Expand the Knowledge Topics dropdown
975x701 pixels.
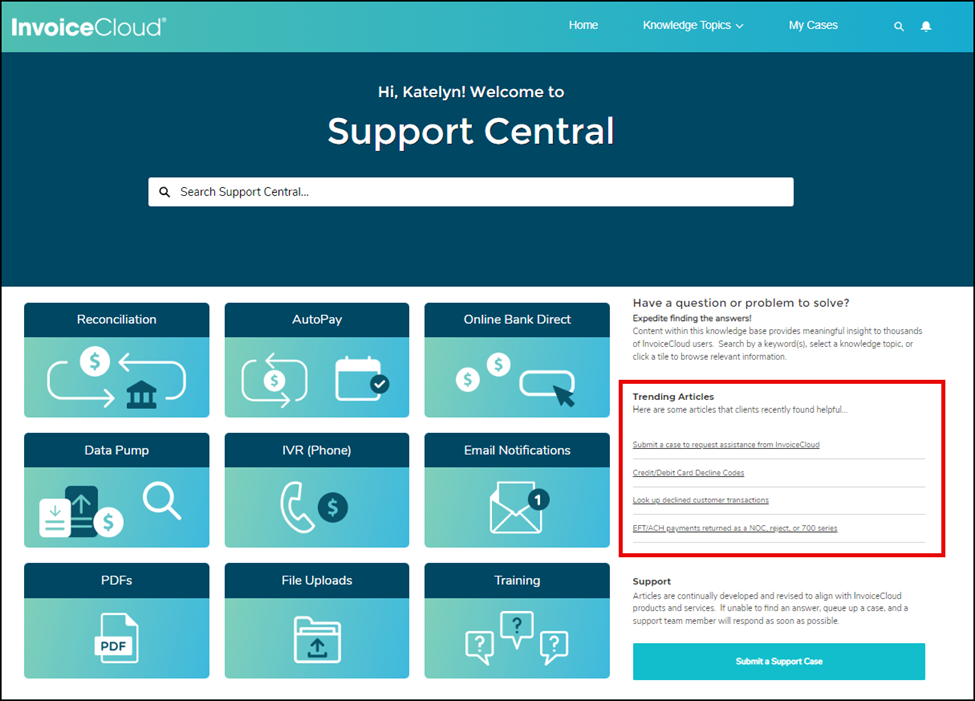tap(693, 26)
